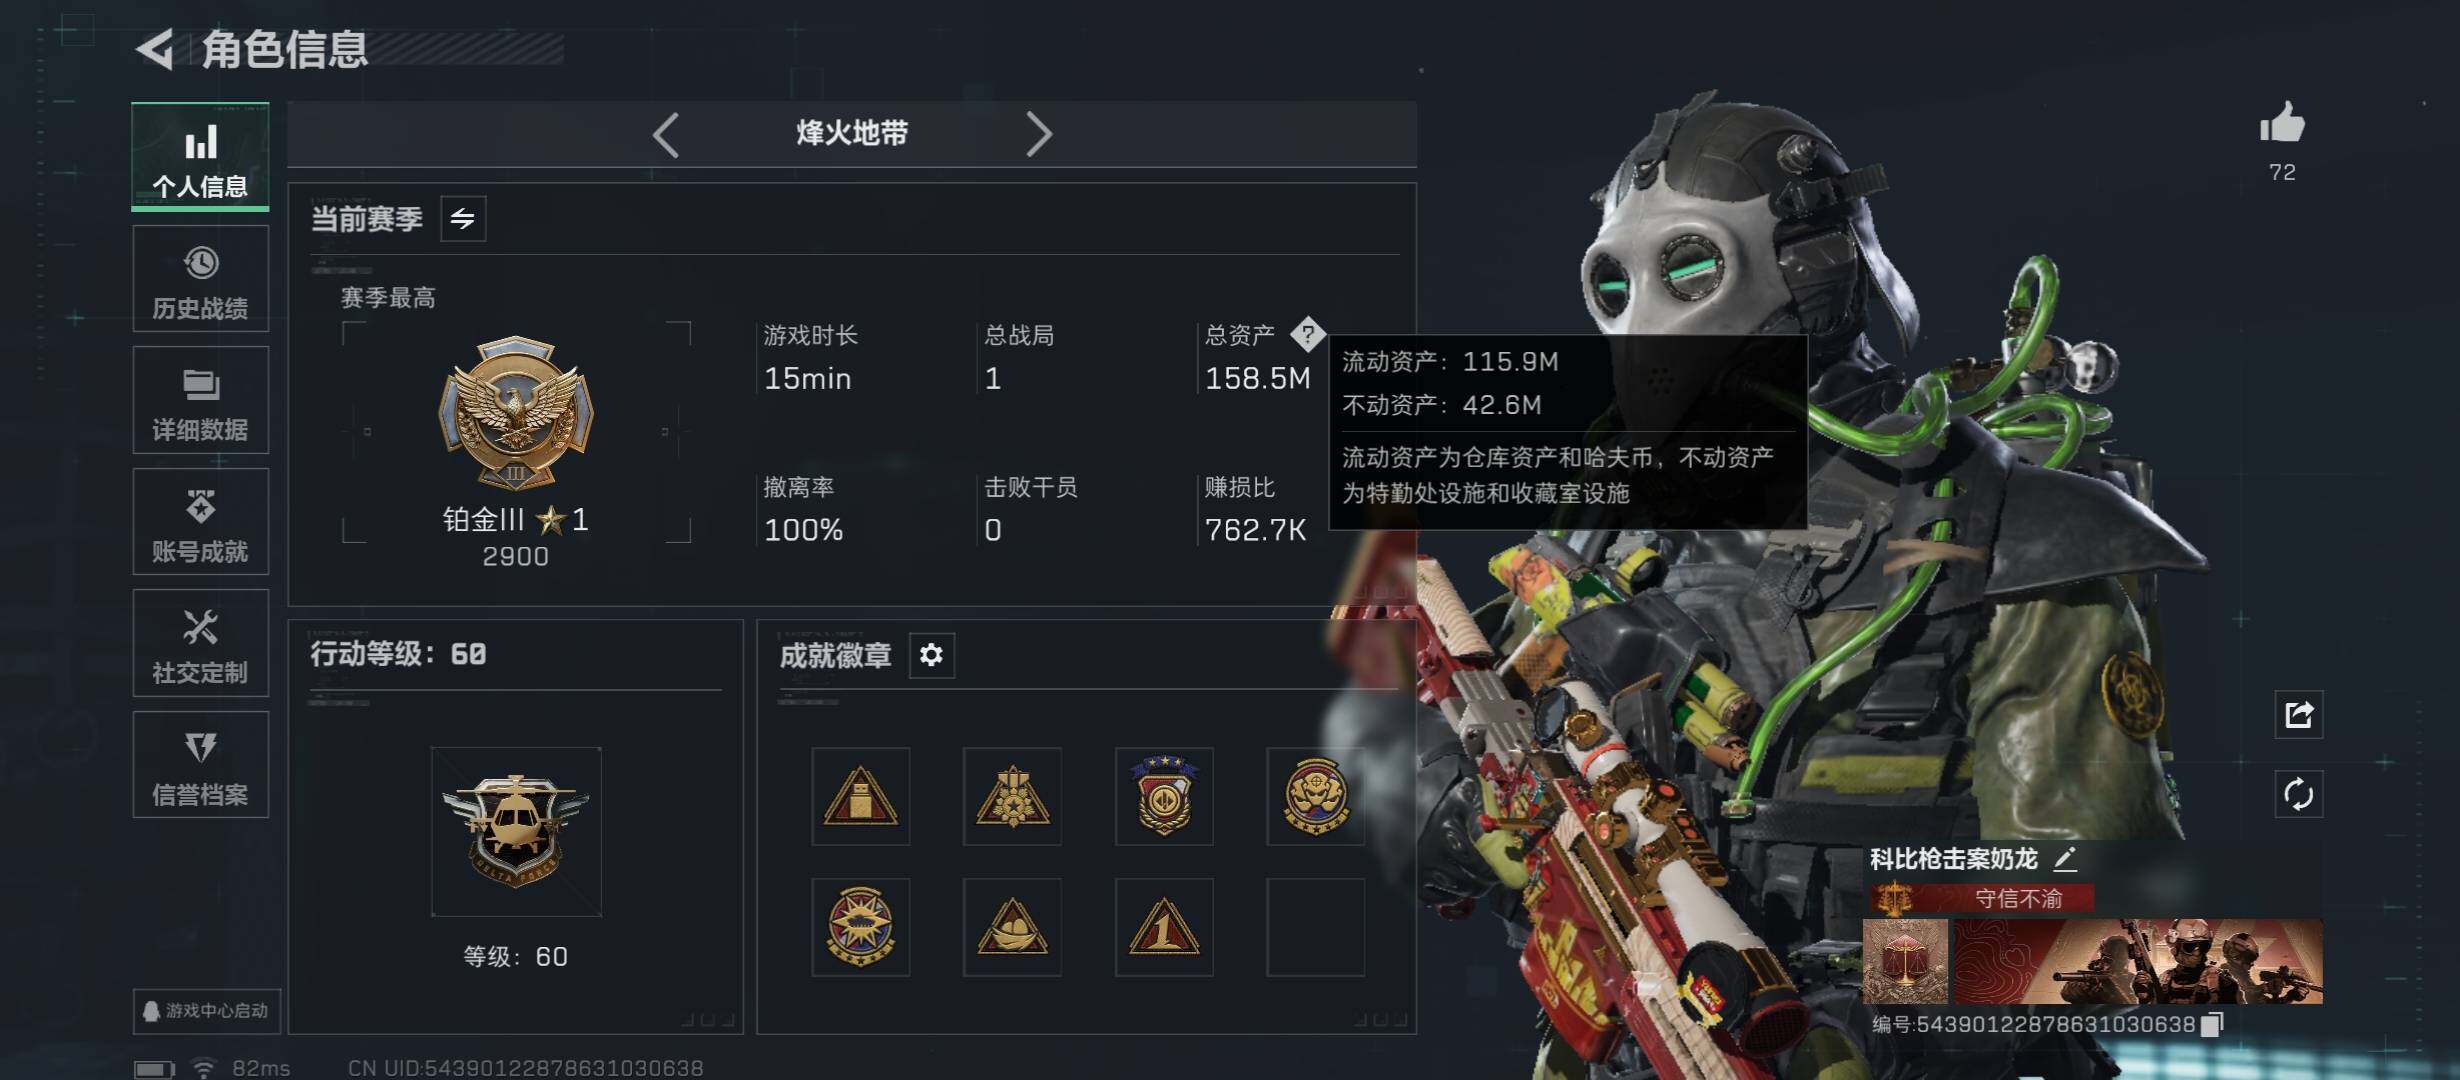Open the 详细数据 tab
The width and height of the screenshot is (2460, 1080).
200,400
